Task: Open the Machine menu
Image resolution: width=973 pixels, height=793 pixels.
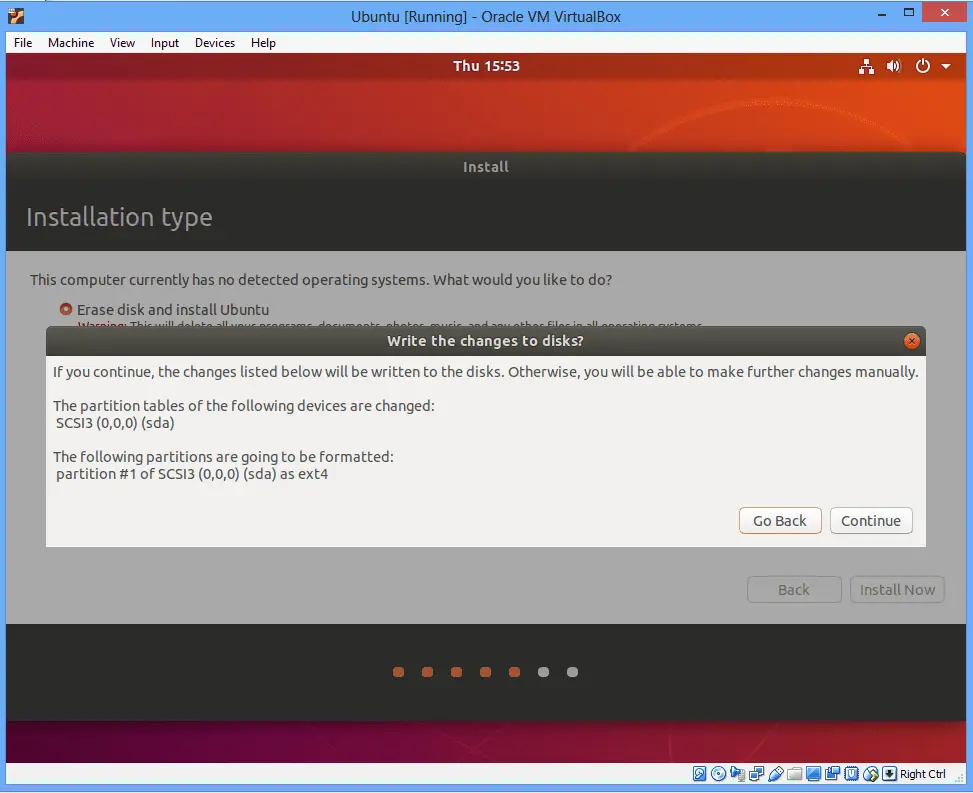Action: (71, 43)
